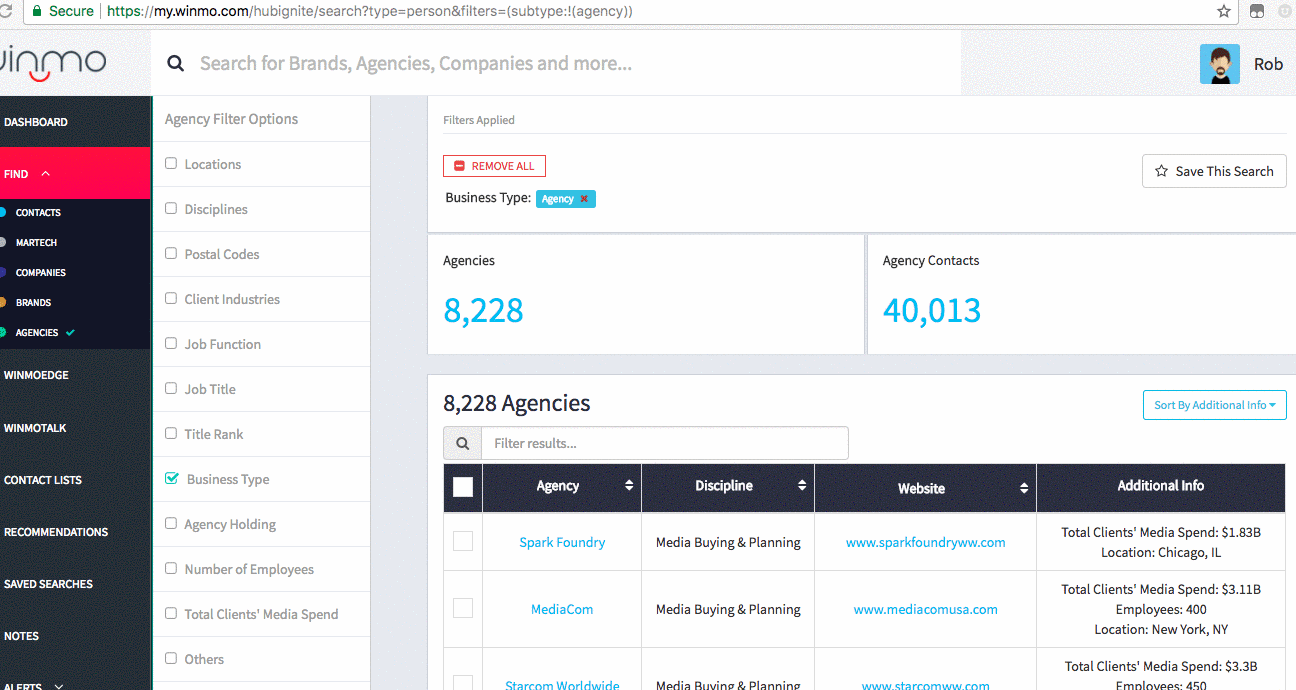Screen dimensions: 1296x690
Task: Open Rob's profile avatar
Action: click(x=1219, y=64)
